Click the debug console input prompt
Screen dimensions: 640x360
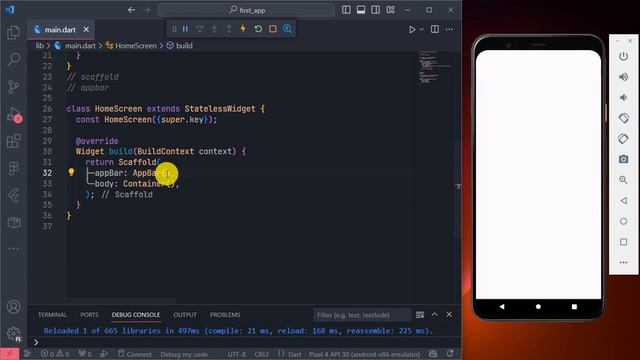(245, 342)
